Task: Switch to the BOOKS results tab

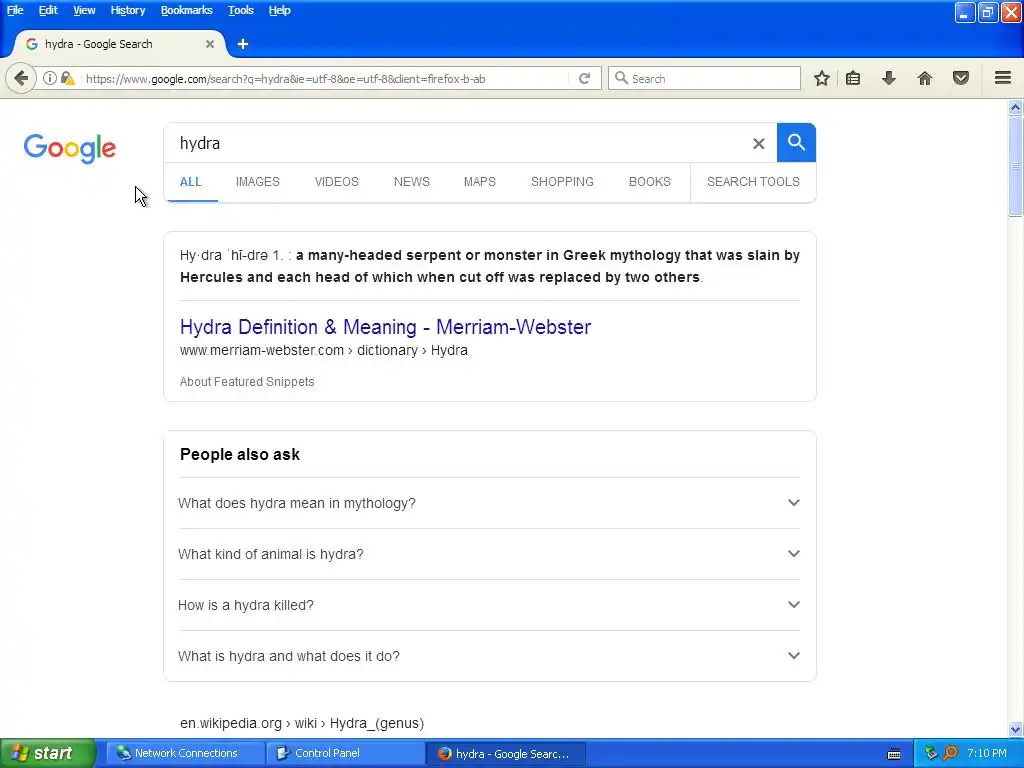Action: click(650, 182)
